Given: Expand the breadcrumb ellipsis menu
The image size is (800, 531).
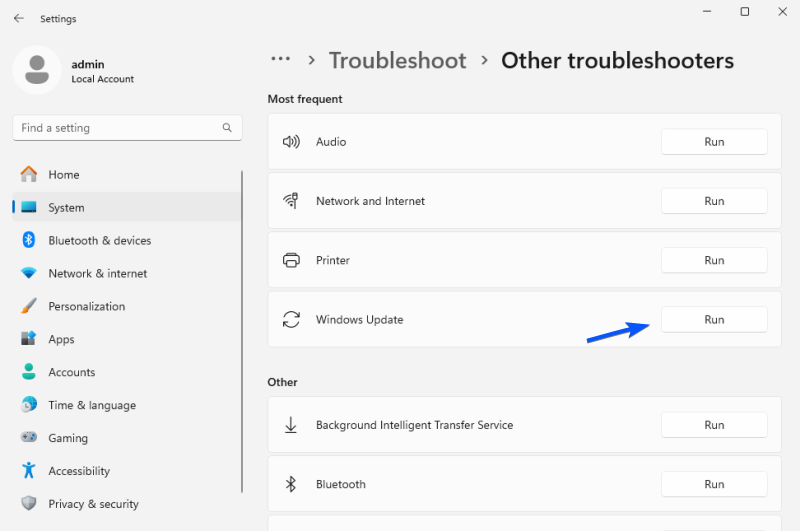Looking at the screenshot, I should point(281,60).
